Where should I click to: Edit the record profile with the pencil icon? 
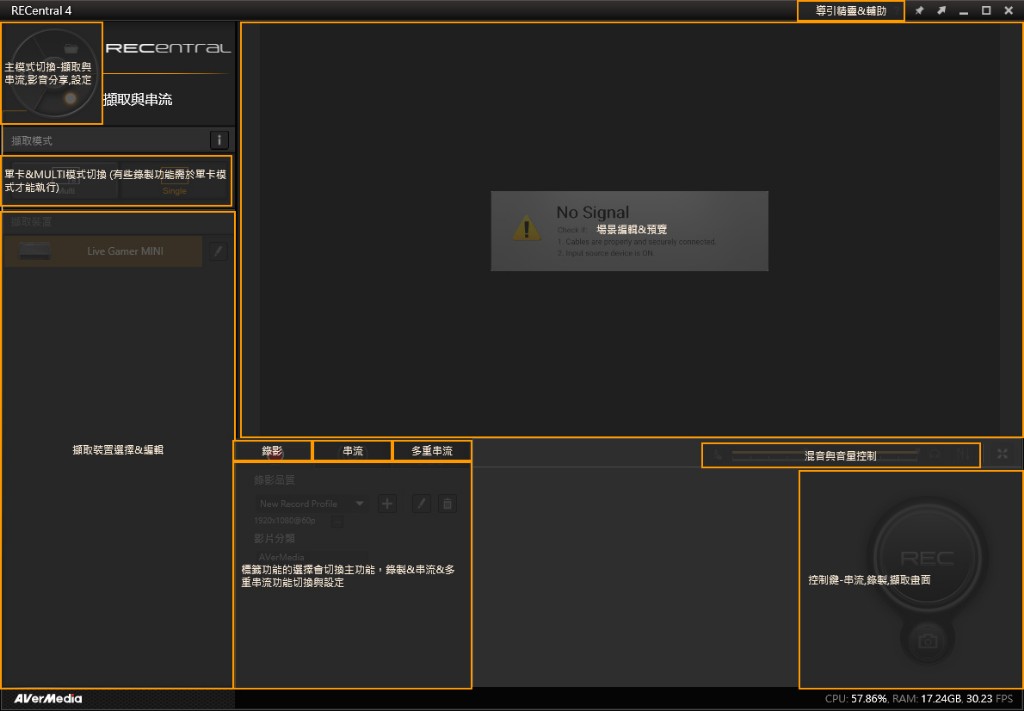point(422,503)
